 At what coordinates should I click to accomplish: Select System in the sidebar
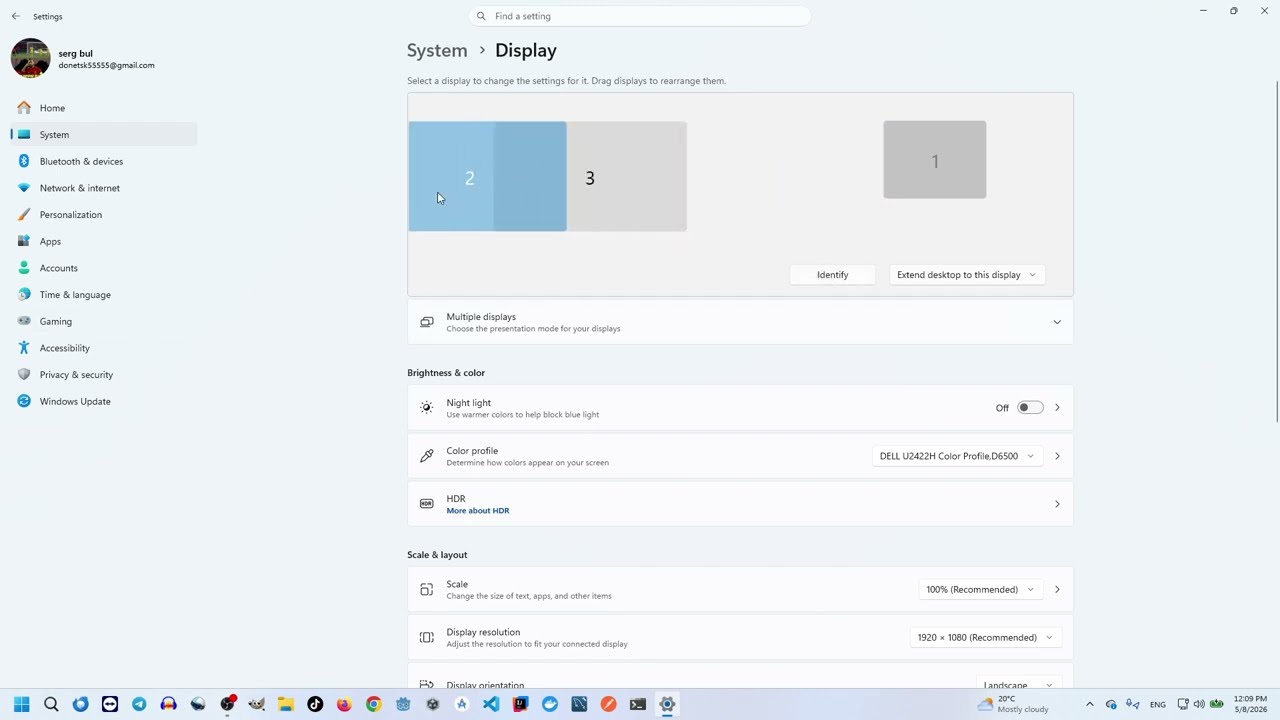point(104,134)
